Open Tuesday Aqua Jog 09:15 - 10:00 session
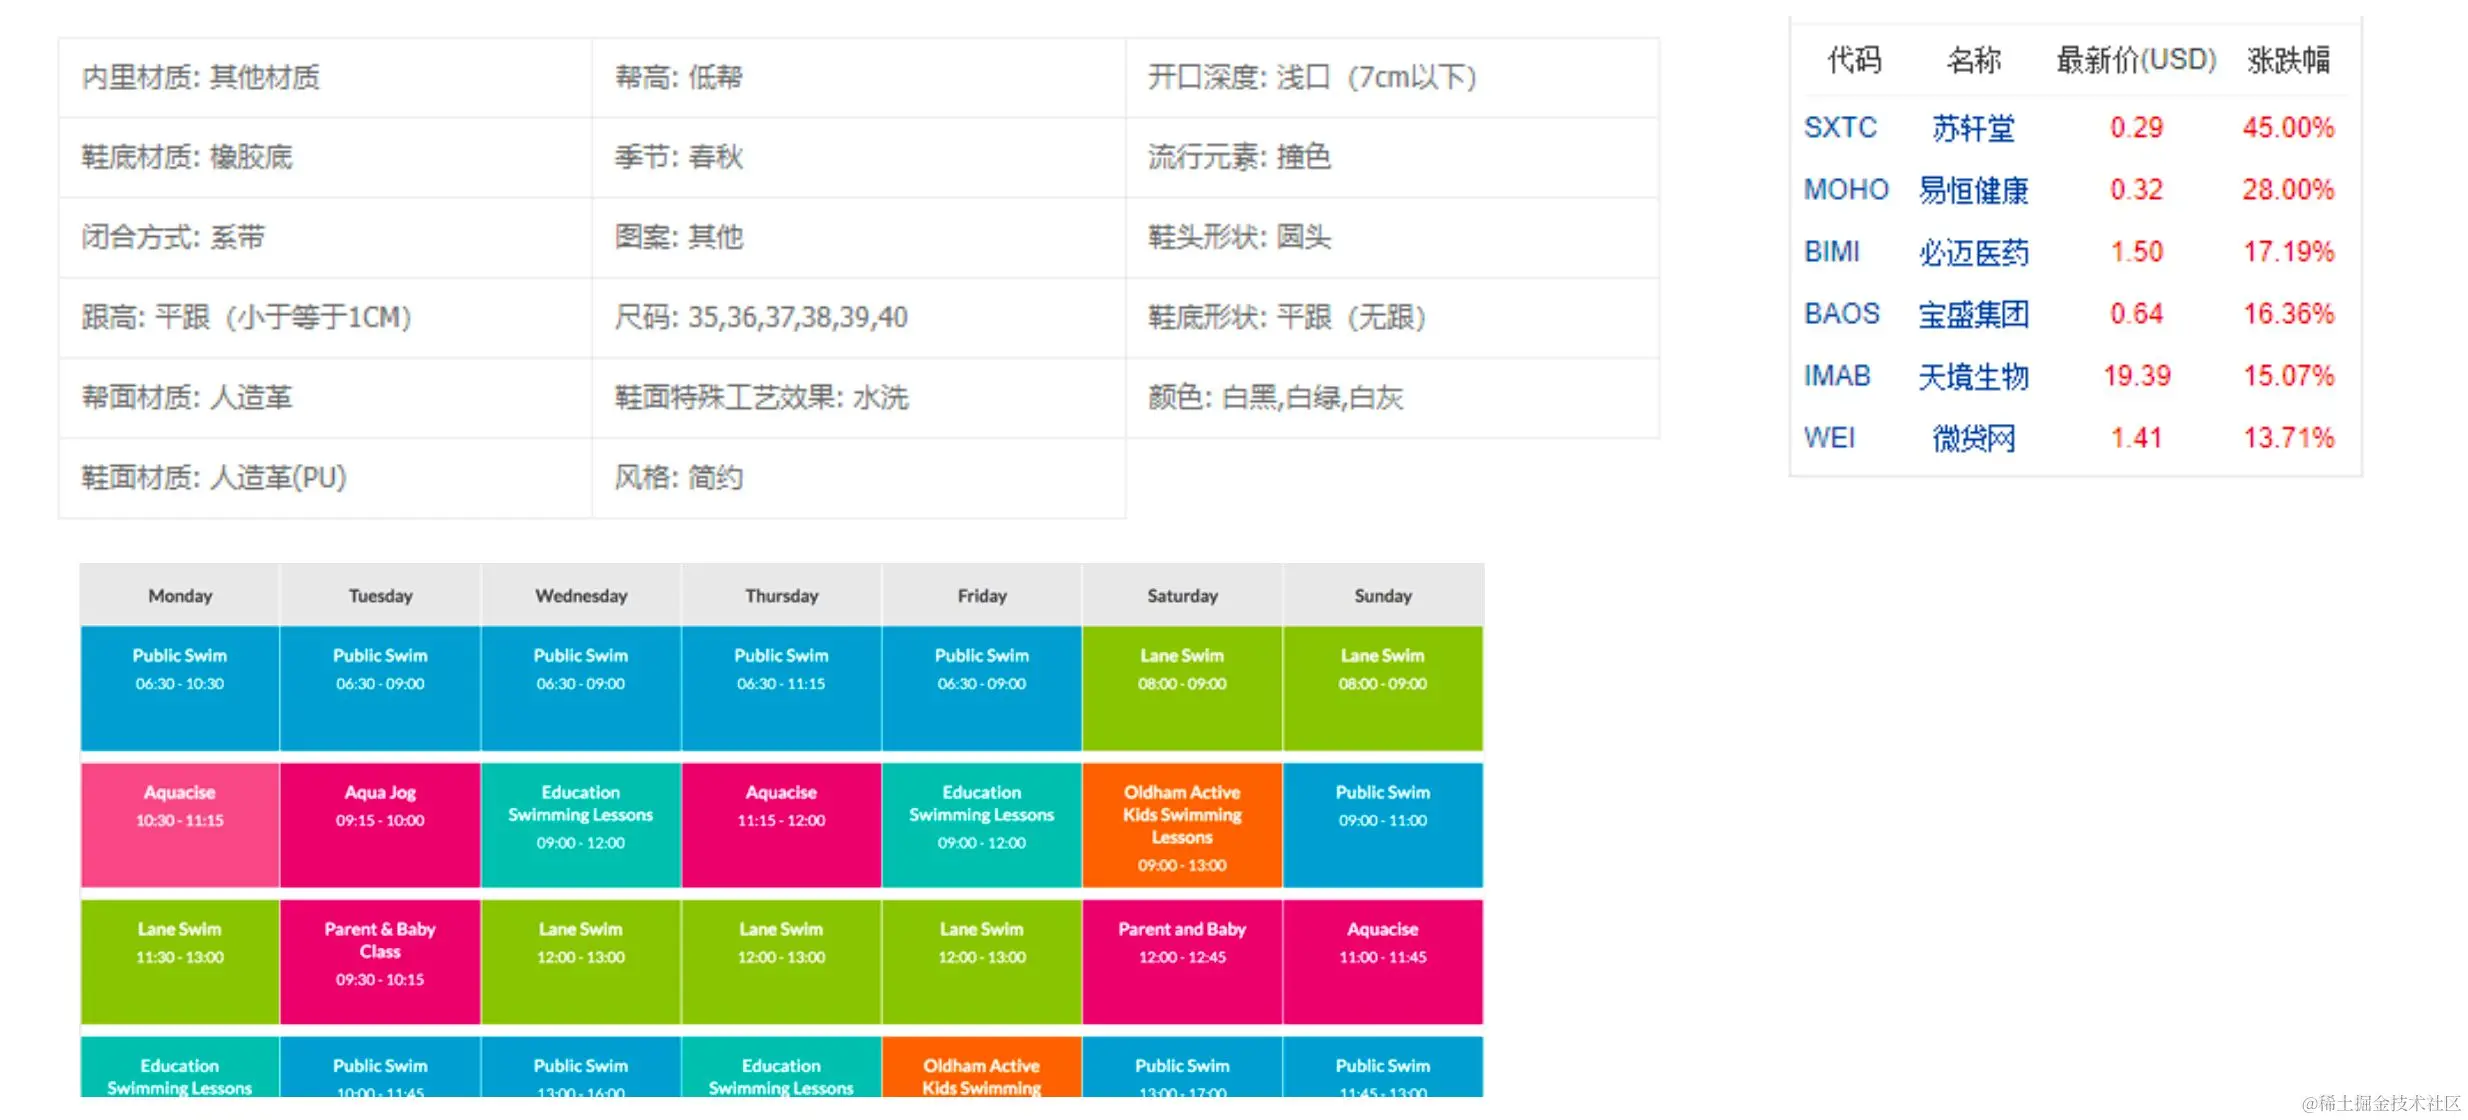 coord(380,825)
